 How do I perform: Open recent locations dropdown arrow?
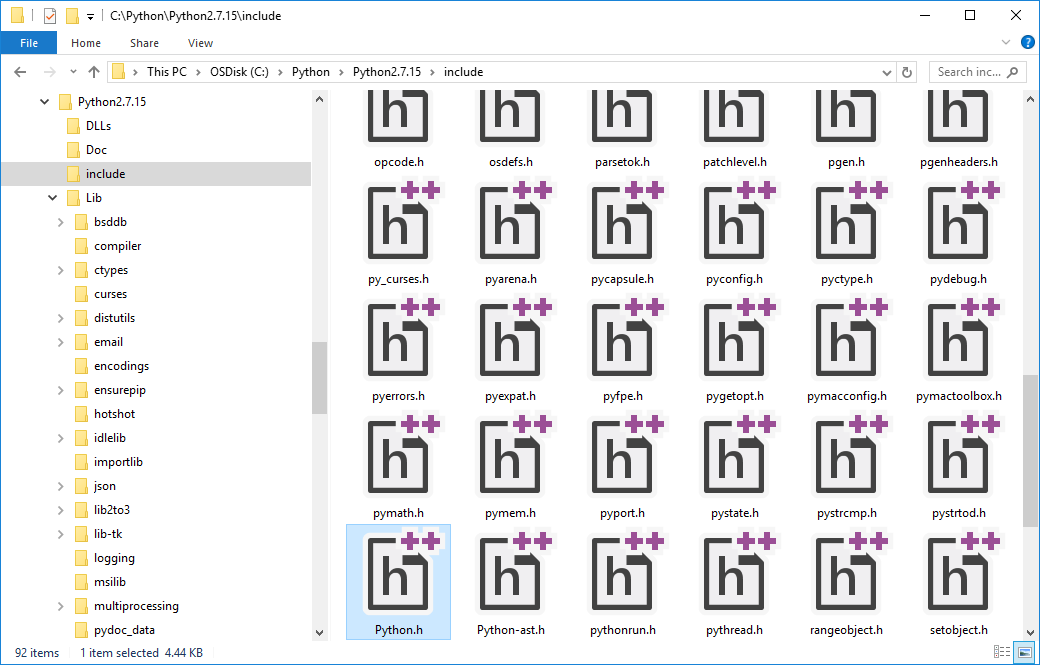coord(73,72)
